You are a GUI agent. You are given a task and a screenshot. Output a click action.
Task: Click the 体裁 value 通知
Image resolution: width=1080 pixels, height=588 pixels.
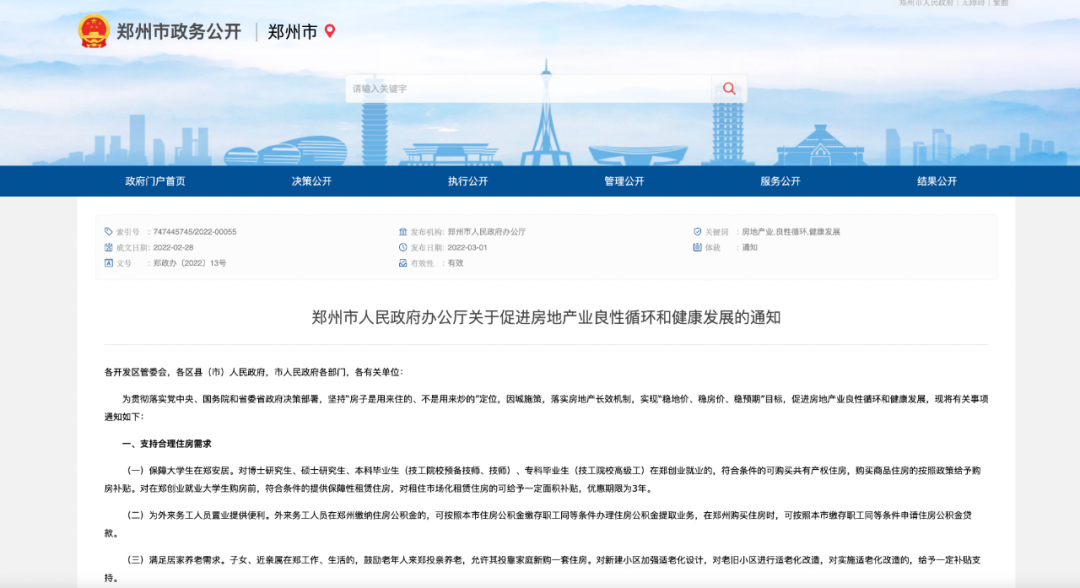749,248
